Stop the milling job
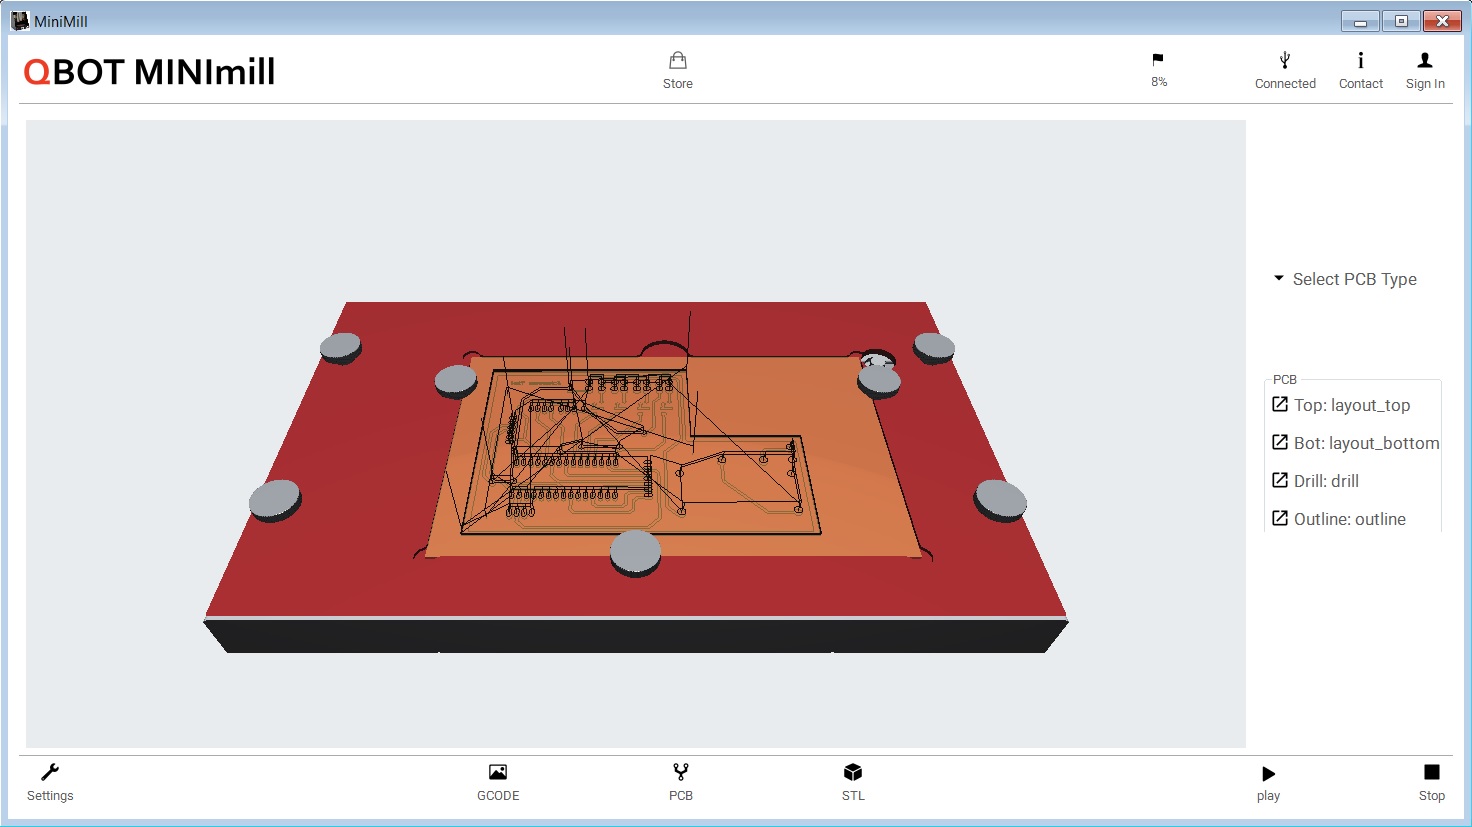 1432,772
